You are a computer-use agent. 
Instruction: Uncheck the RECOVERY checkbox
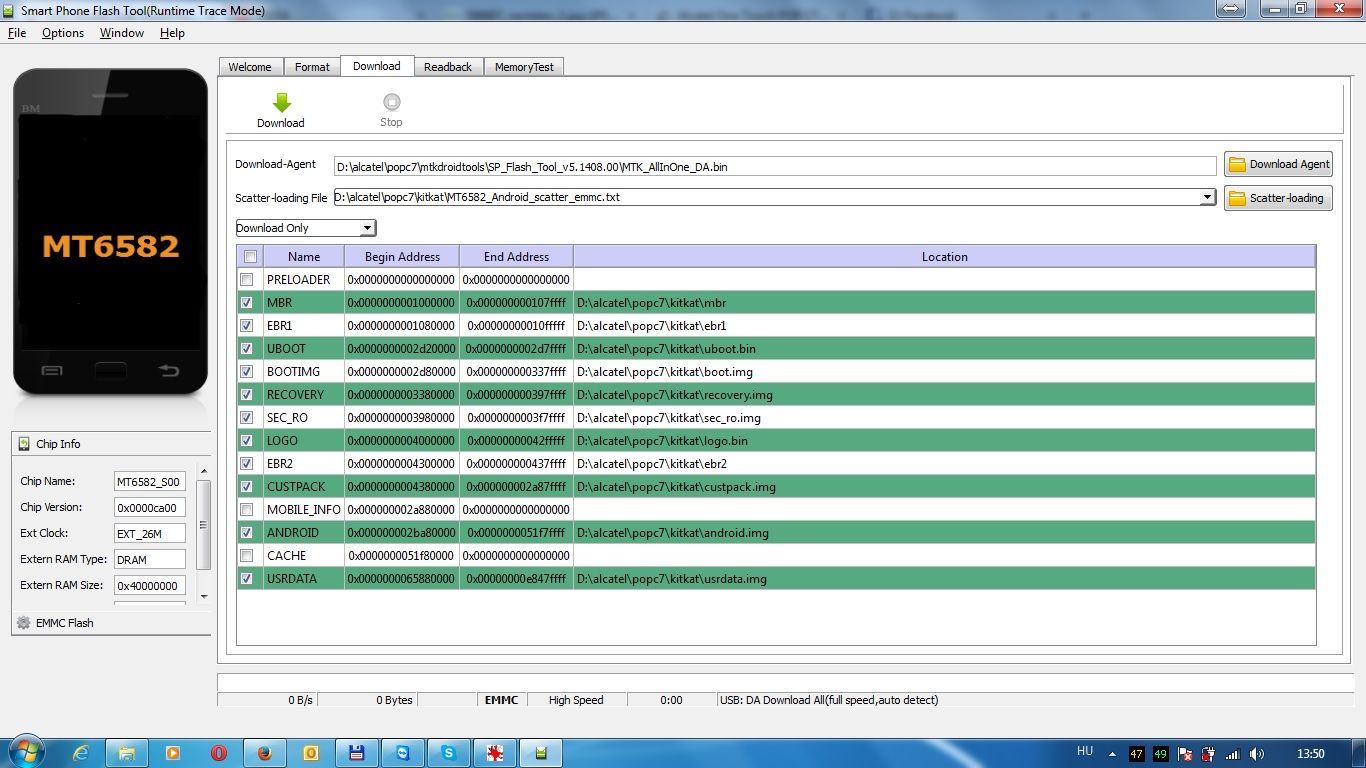[x=247, y=395]
